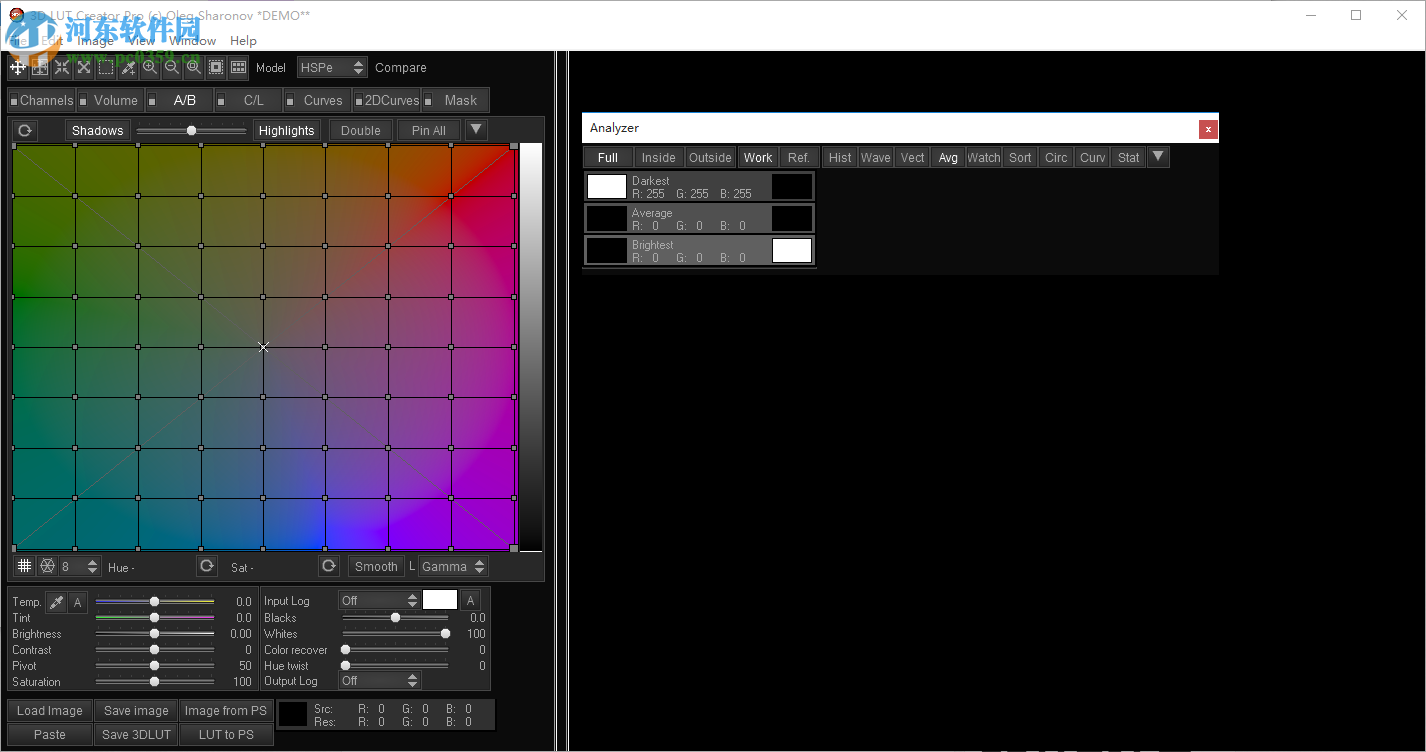Click the reset icon next to Shadows
The image size is (1426, 752).
(x=24, y=130)
